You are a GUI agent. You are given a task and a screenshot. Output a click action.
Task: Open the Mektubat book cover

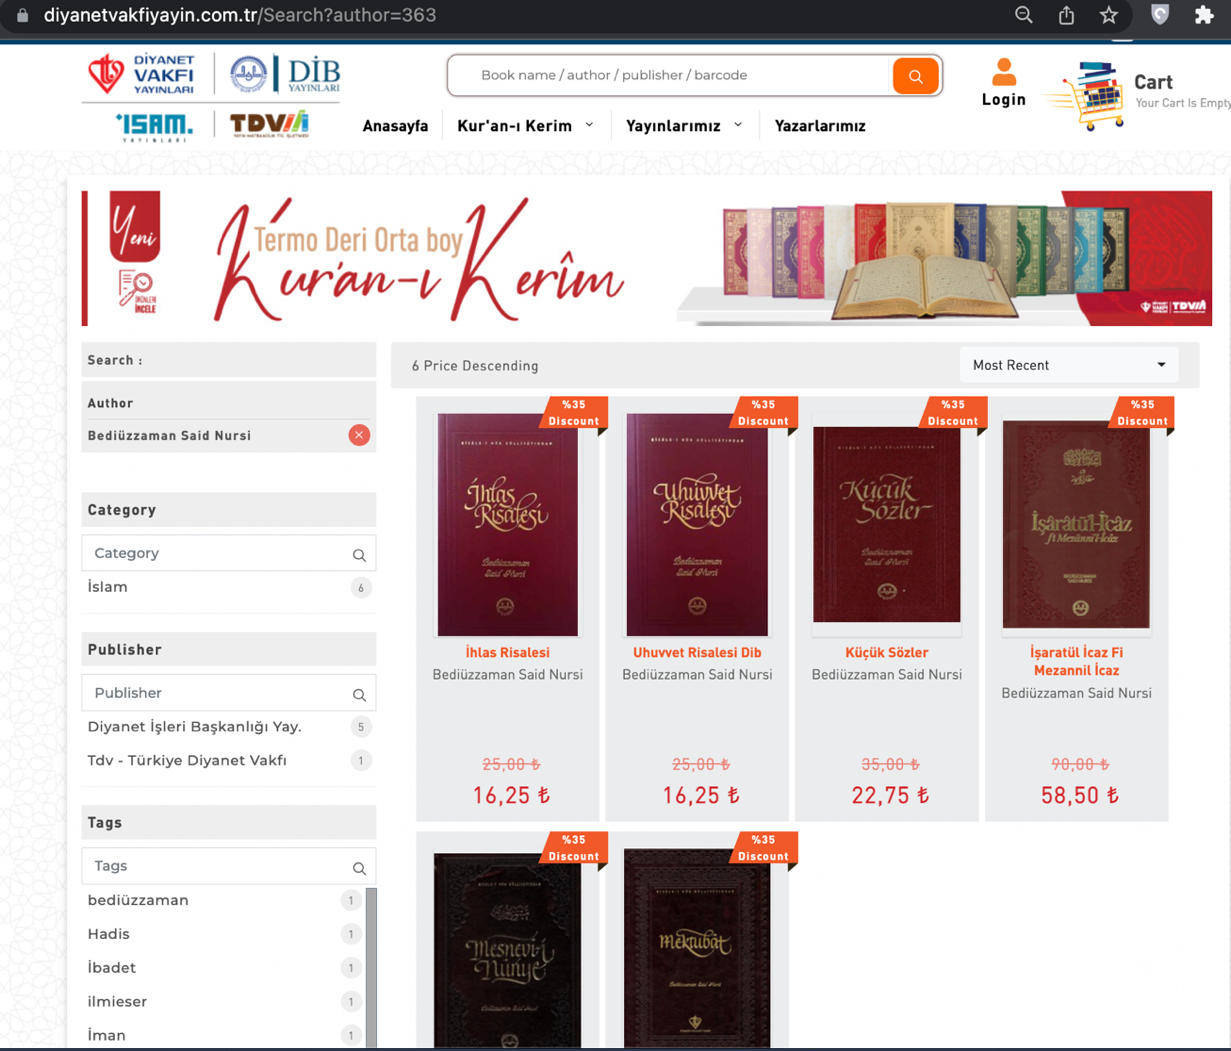point(697,949)
